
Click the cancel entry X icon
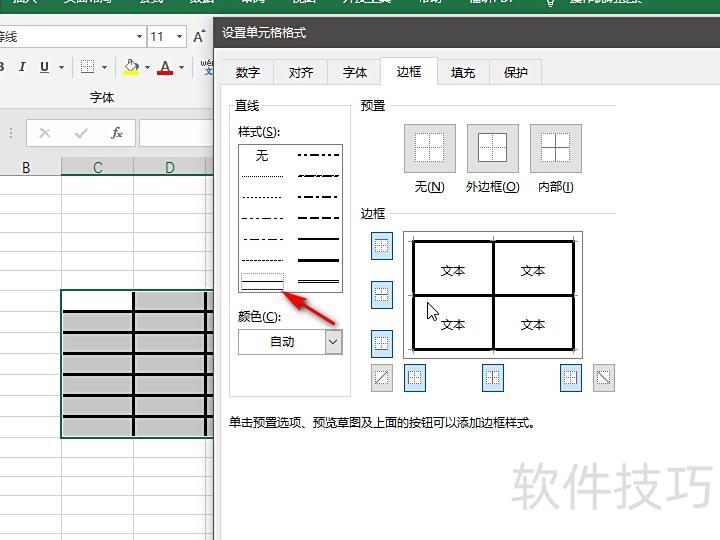[45, 133]
